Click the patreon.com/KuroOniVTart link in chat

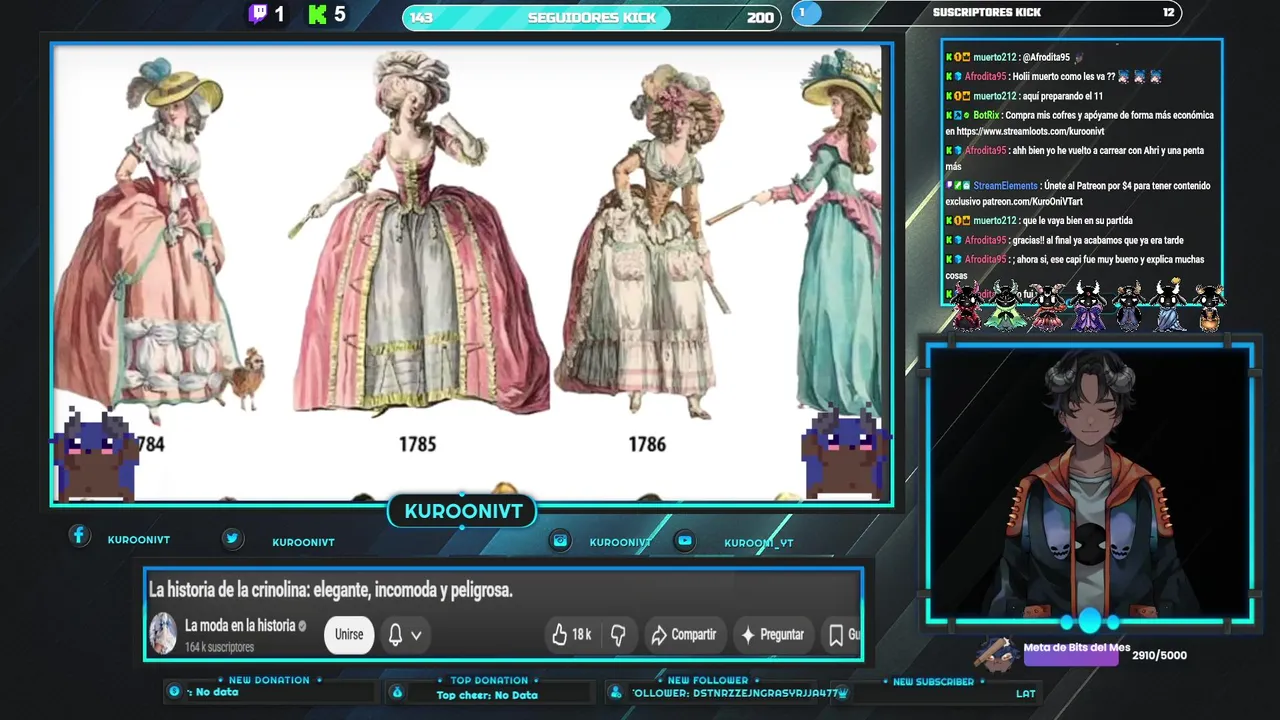tap(1033, 201)
